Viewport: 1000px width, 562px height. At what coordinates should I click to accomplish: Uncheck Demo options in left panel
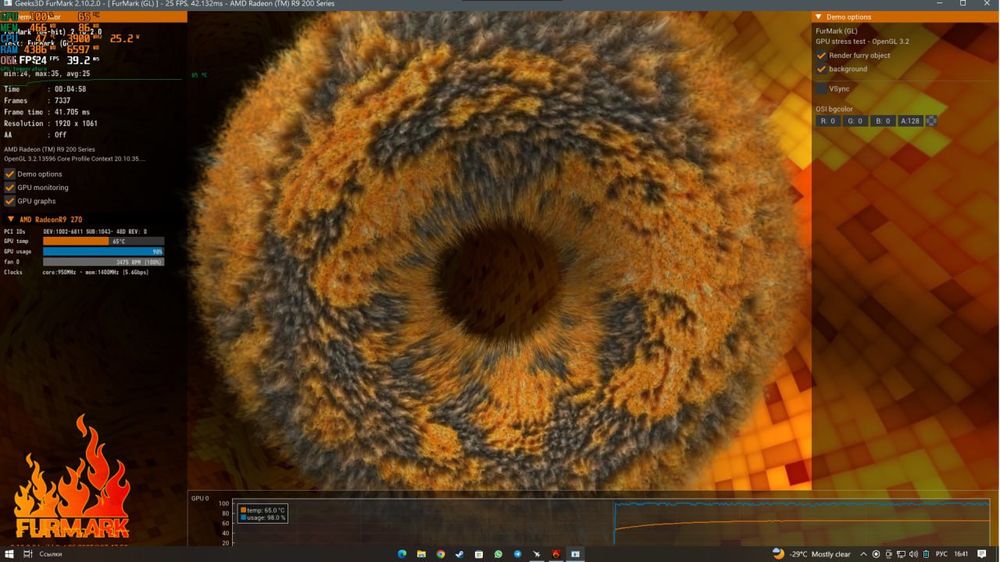(x=10, y=174)
